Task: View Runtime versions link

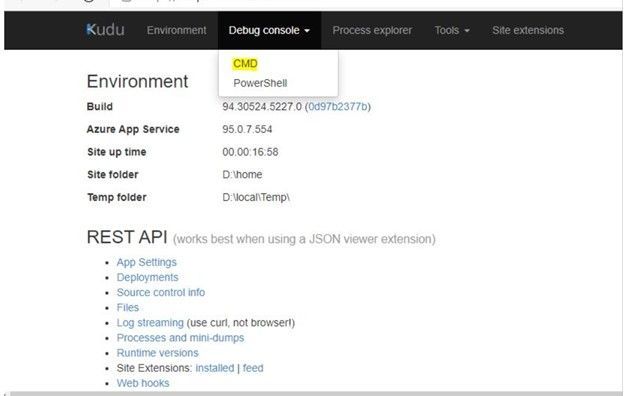Action: click(157, 353)
